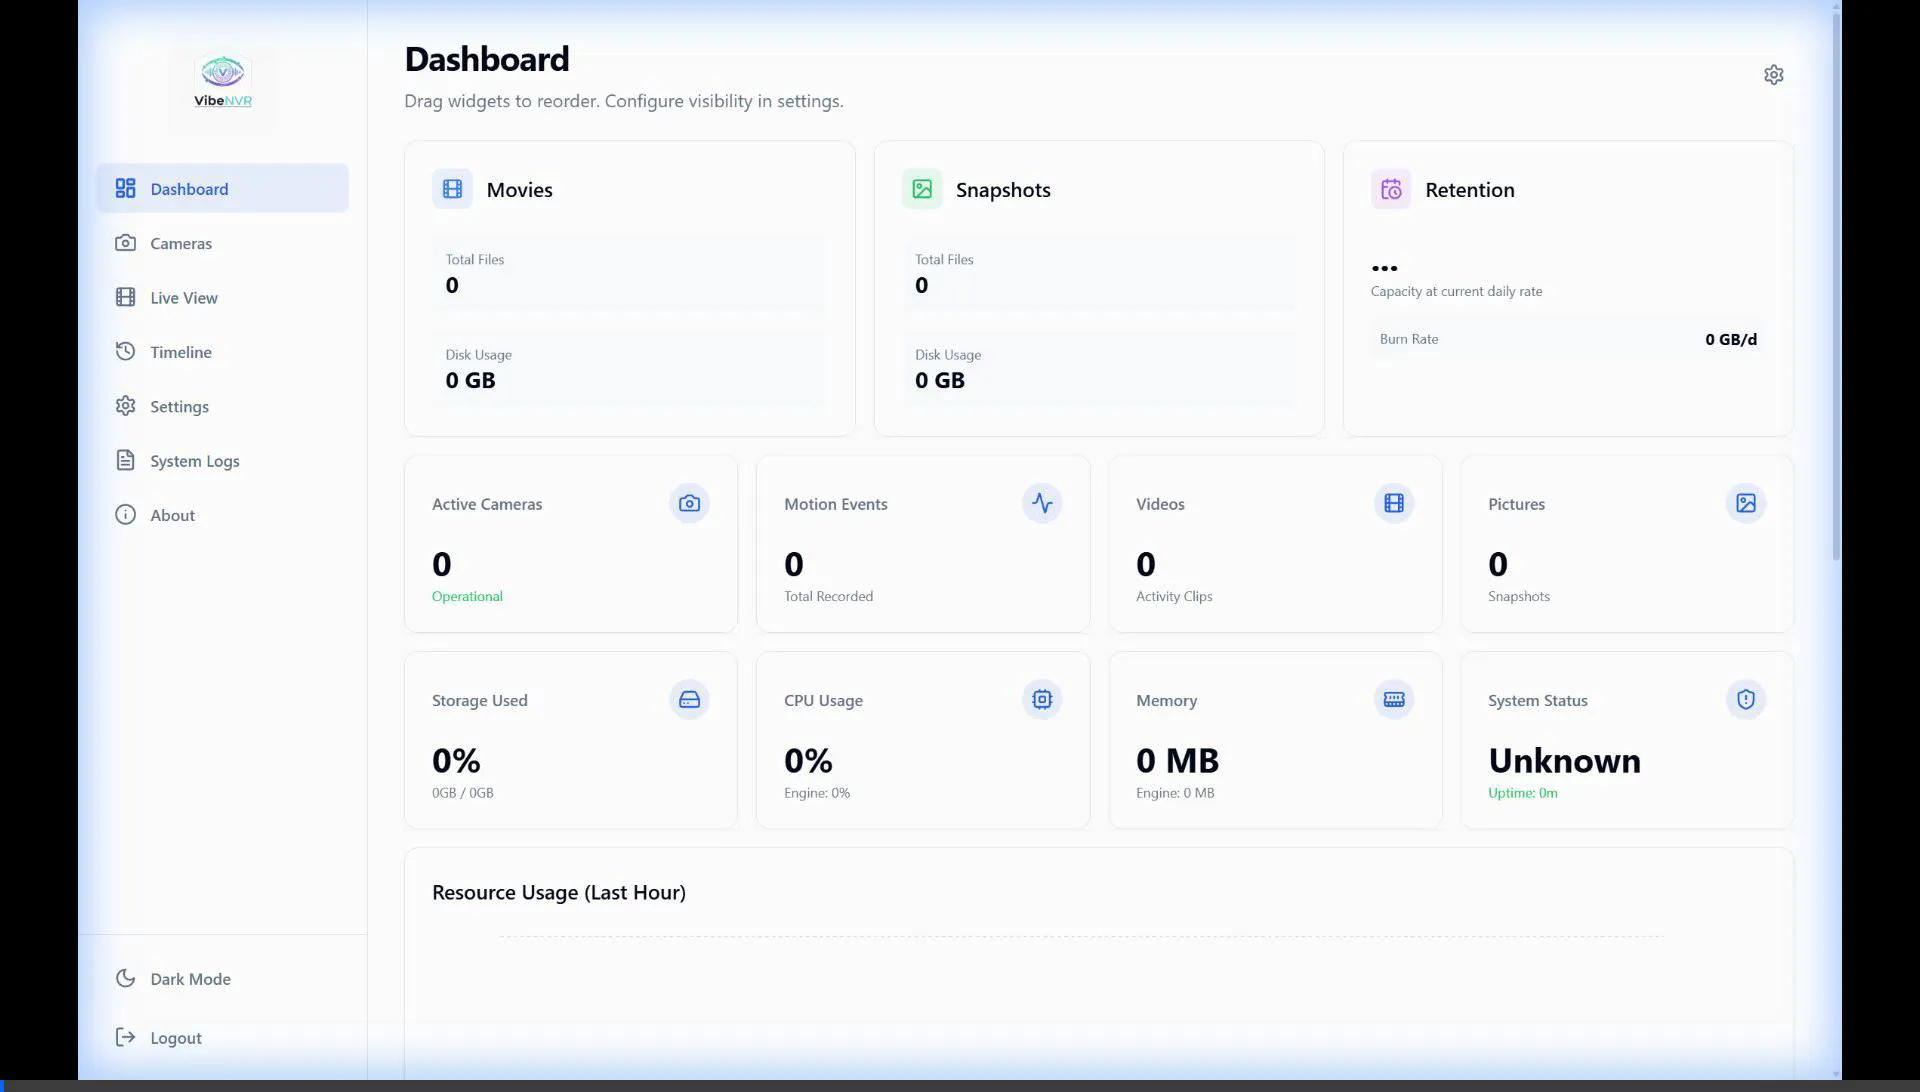Open the Cameras page
The height and width of the screenshot is (1092, 1920).
180,243
